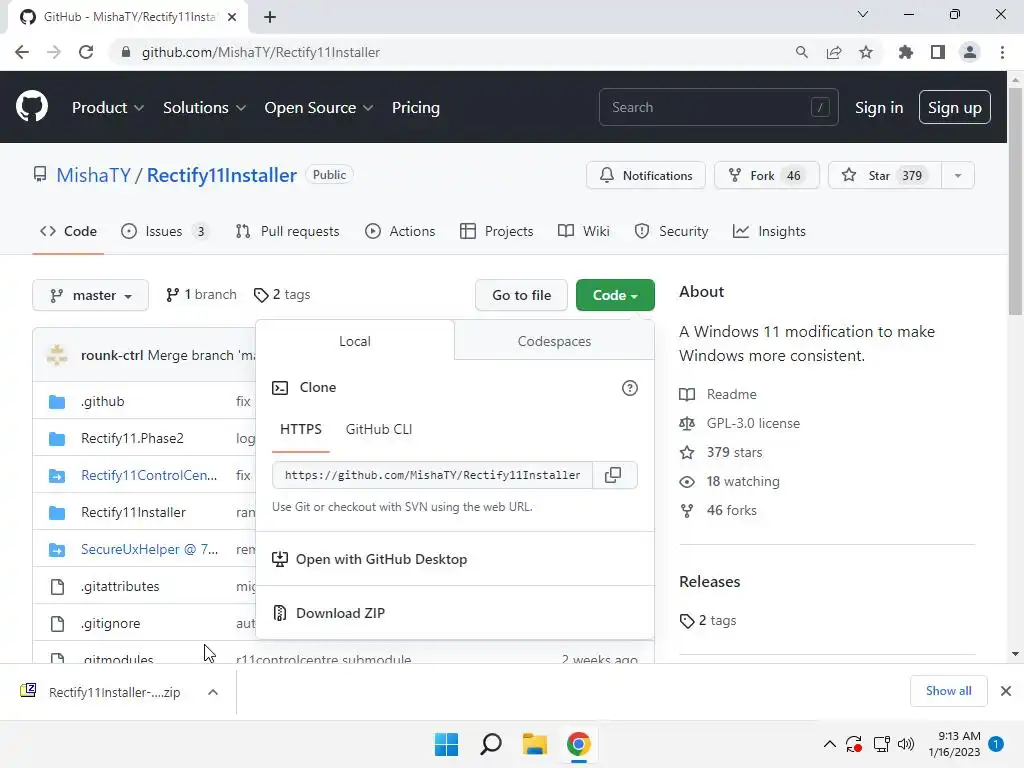Image resolution: width=1024 pixels, height=768 pixels.
Task: Open the Issues tab
Action: pyautogui.click(x=165, y=231)
